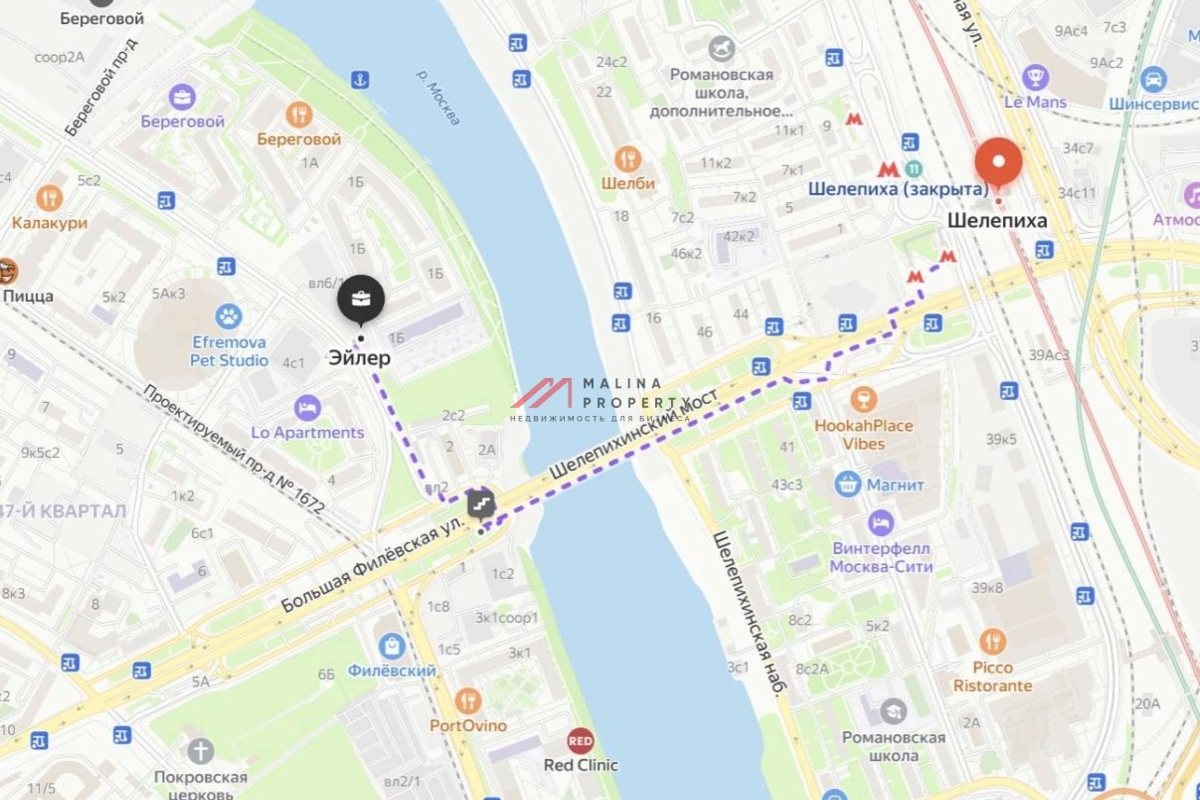This screenshot has height=800, width=1200.
Task: Click the Магнит shopping basket icon
Action: (x=849, y=484)
